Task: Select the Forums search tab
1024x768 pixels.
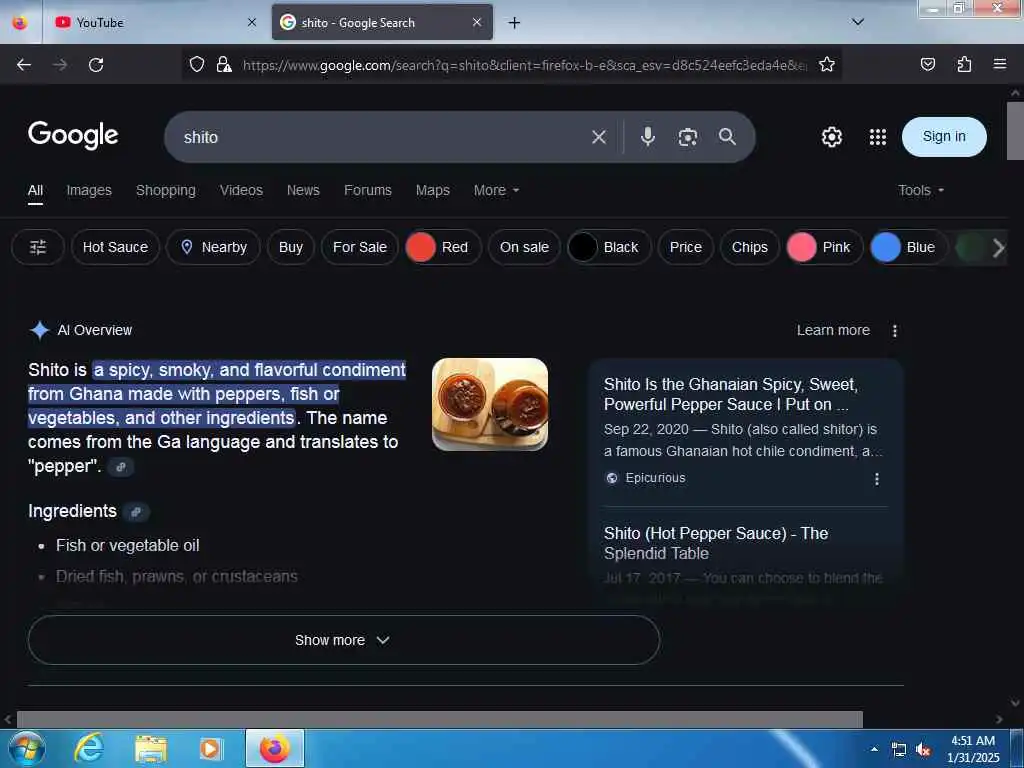Action: click(368, 190)
